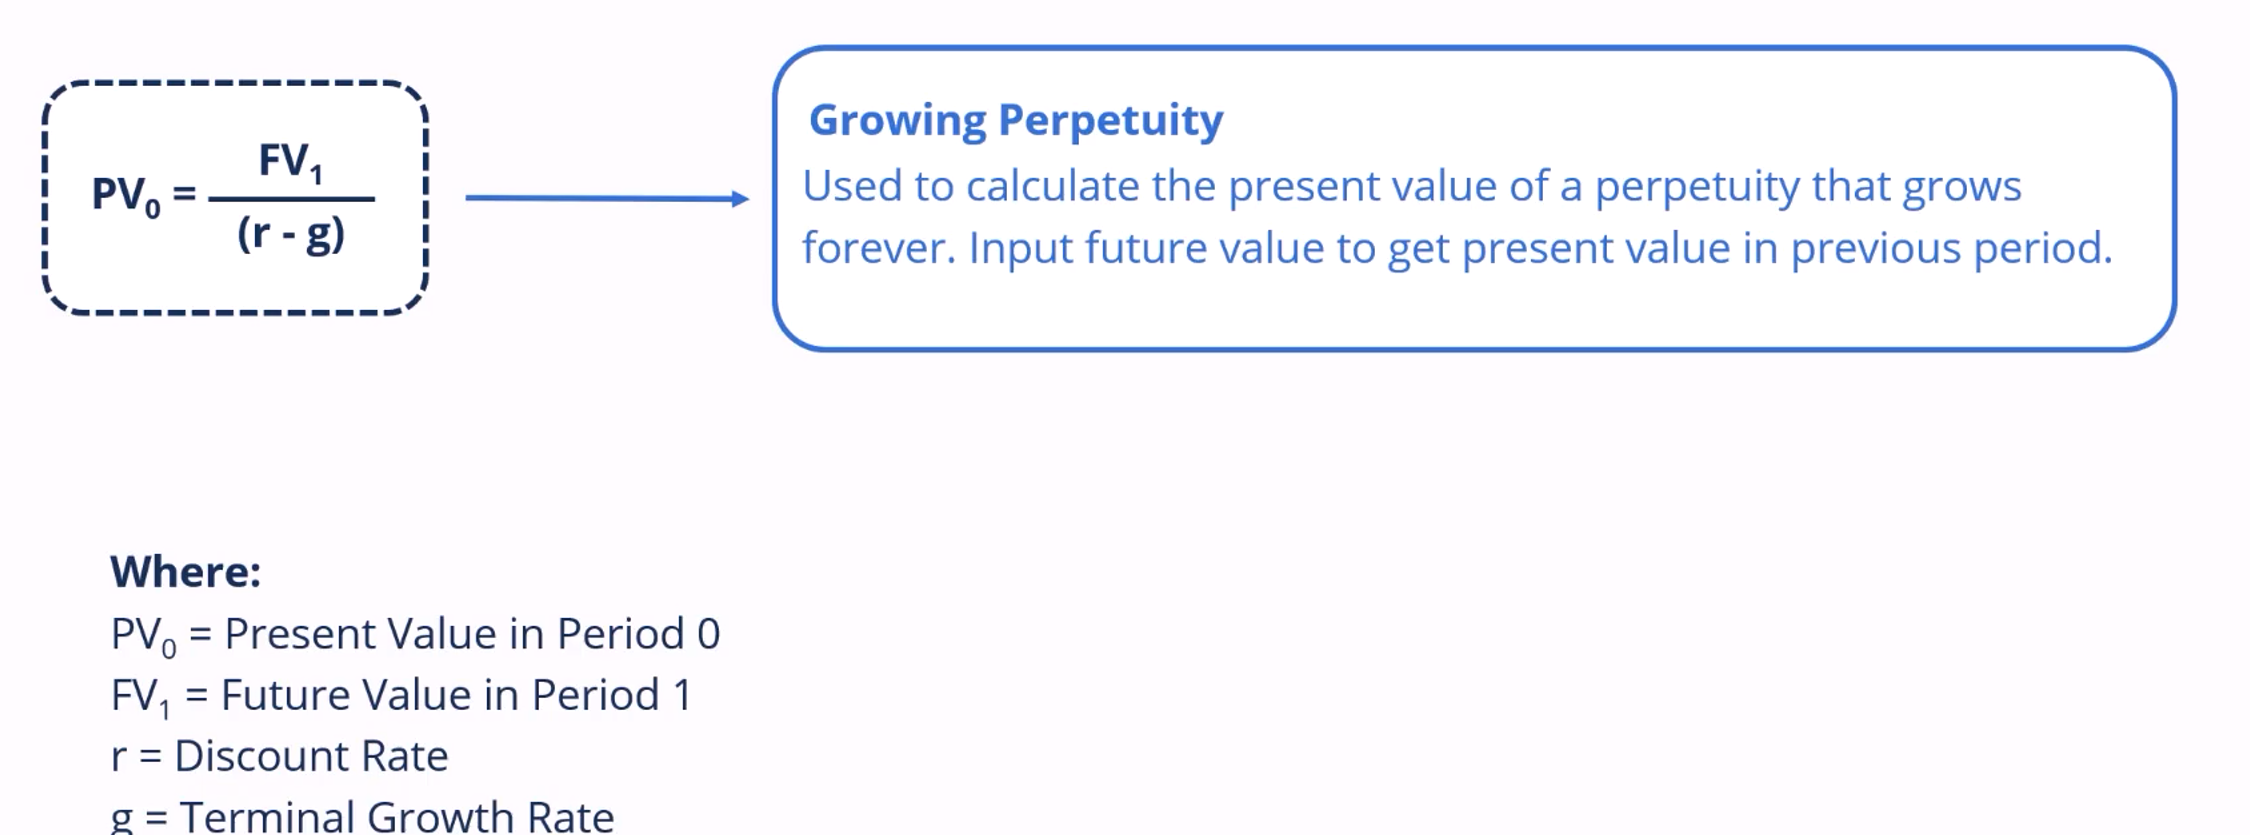Screen dimensions: 2250x835
Task: Click the word "forever" in the description
Action: point(877,248)
